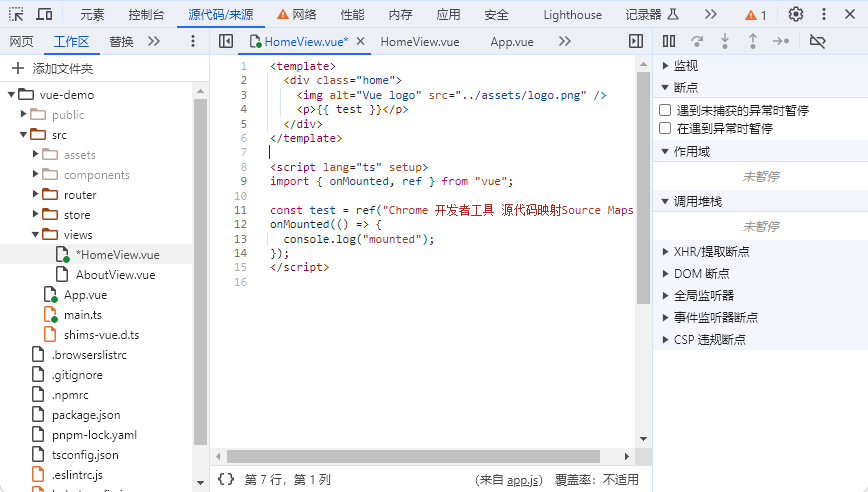The width and height of the screenshot is (868, 492).
Task: Expand the store folder arrow
Action: click(x=35, y=214)
